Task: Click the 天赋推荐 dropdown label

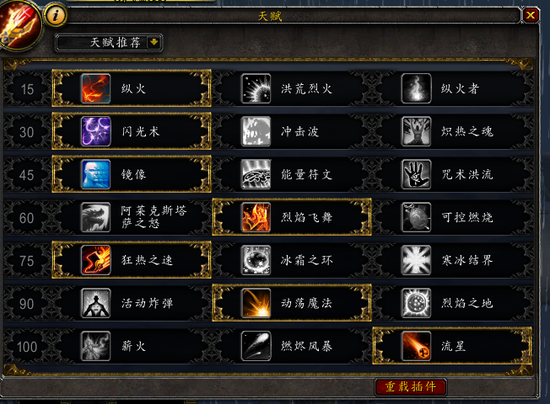Action: [x=115, y=43]
